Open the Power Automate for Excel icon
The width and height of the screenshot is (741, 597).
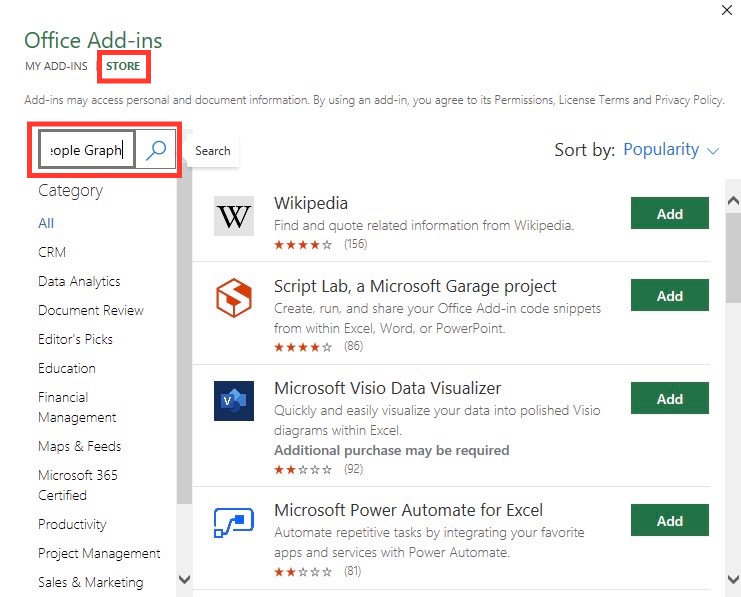(234, 523)
